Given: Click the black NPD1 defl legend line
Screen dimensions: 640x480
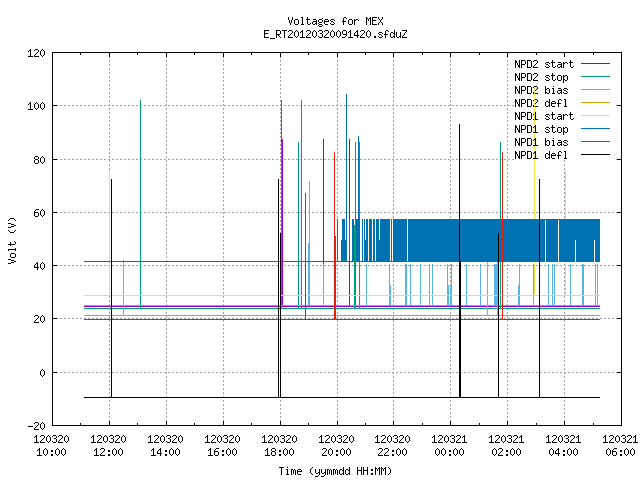Looking at the screenshot, I should point(595,155).
